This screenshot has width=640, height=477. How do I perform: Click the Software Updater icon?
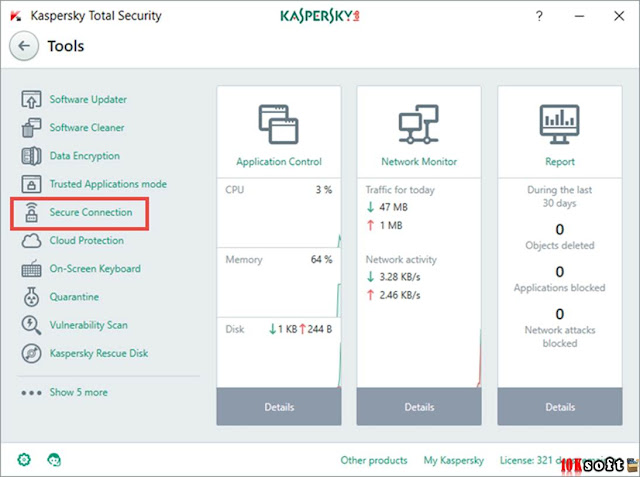31,100
